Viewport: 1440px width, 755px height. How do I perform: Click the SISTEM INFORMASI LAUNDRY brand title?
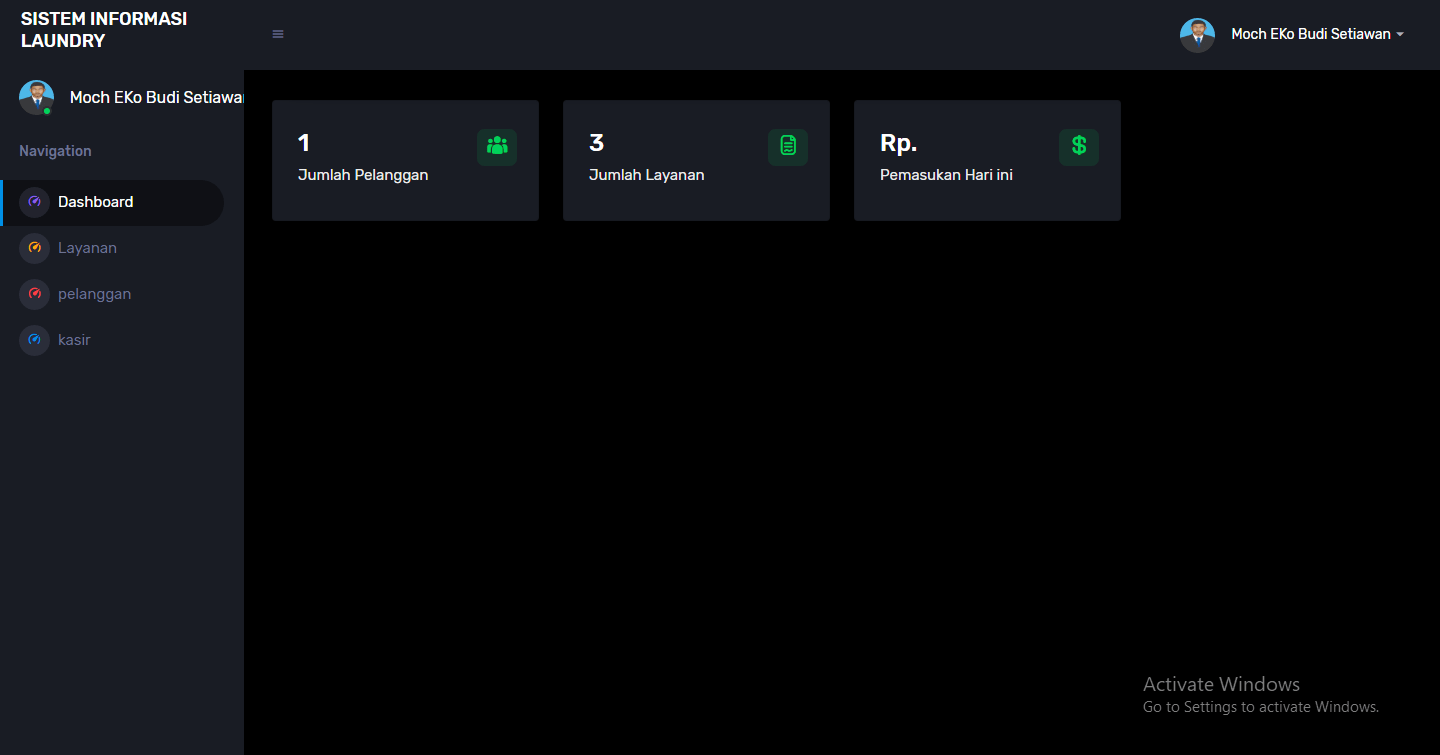pyautogui.click(x=104, y=30)
